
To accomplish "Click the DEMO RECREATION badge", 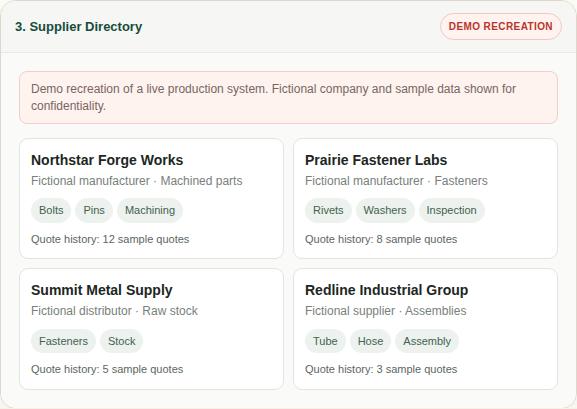I will [500, 27].
